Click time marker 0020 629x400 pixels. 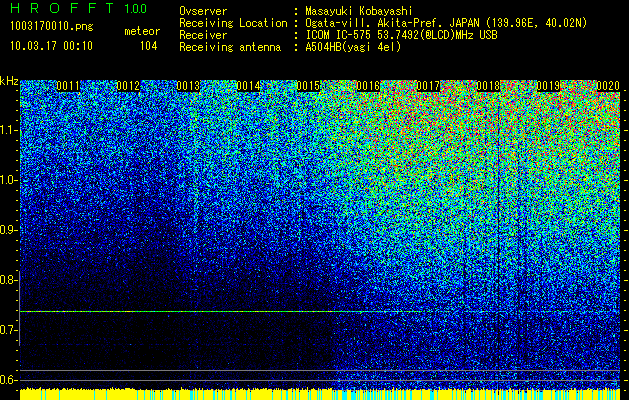pyautogui.click(x=608, y=86)
